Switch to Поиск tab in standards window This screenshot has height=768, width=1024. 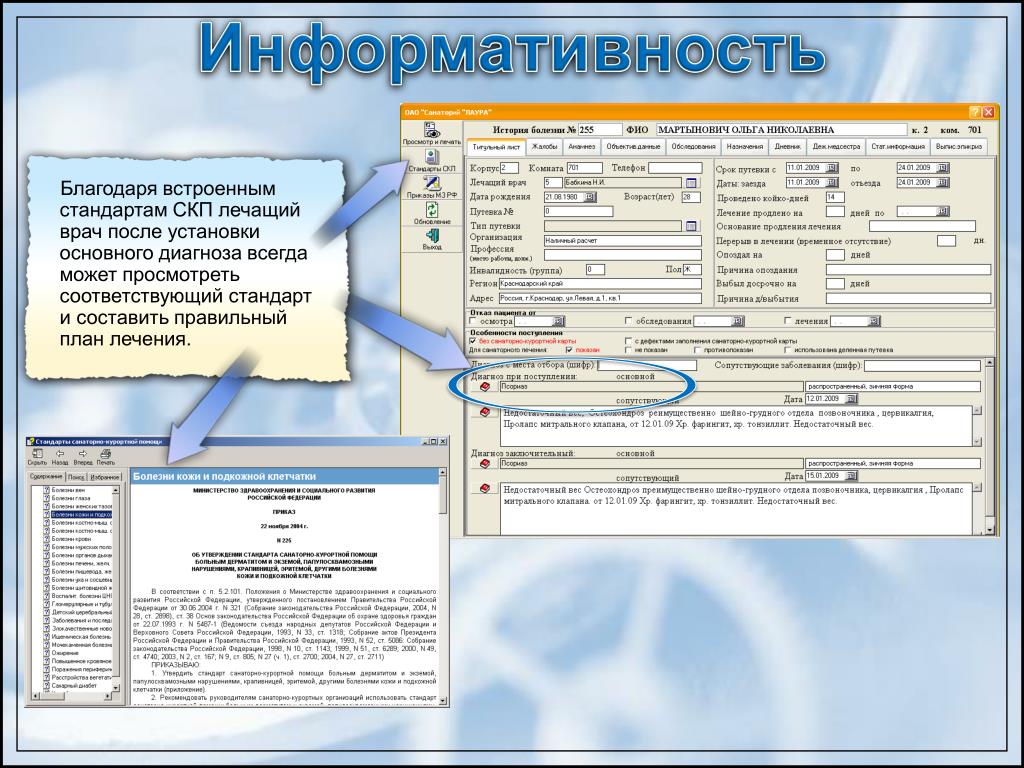point(76,477)
